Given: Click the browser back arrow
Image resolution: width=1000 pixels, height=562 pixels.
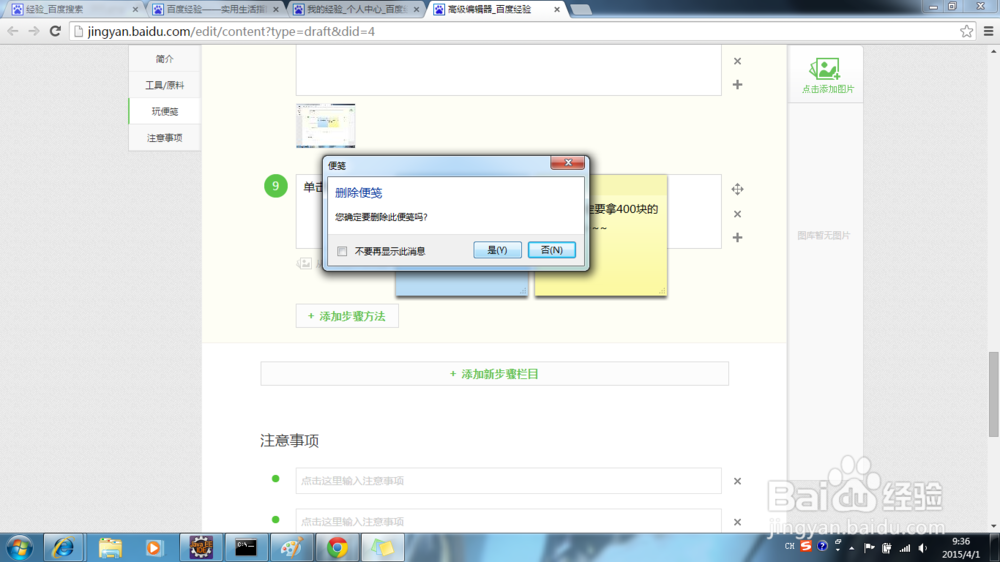Looking at the screenshot, I should (x=13, y=31).
